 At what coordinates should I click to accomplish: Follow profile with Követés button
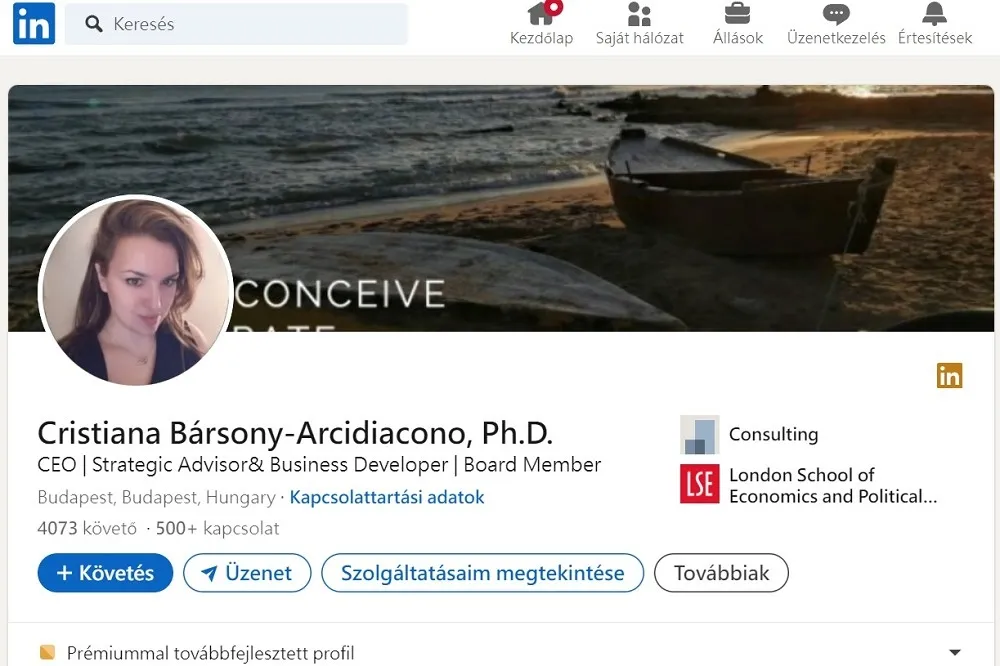click(105, 573)
